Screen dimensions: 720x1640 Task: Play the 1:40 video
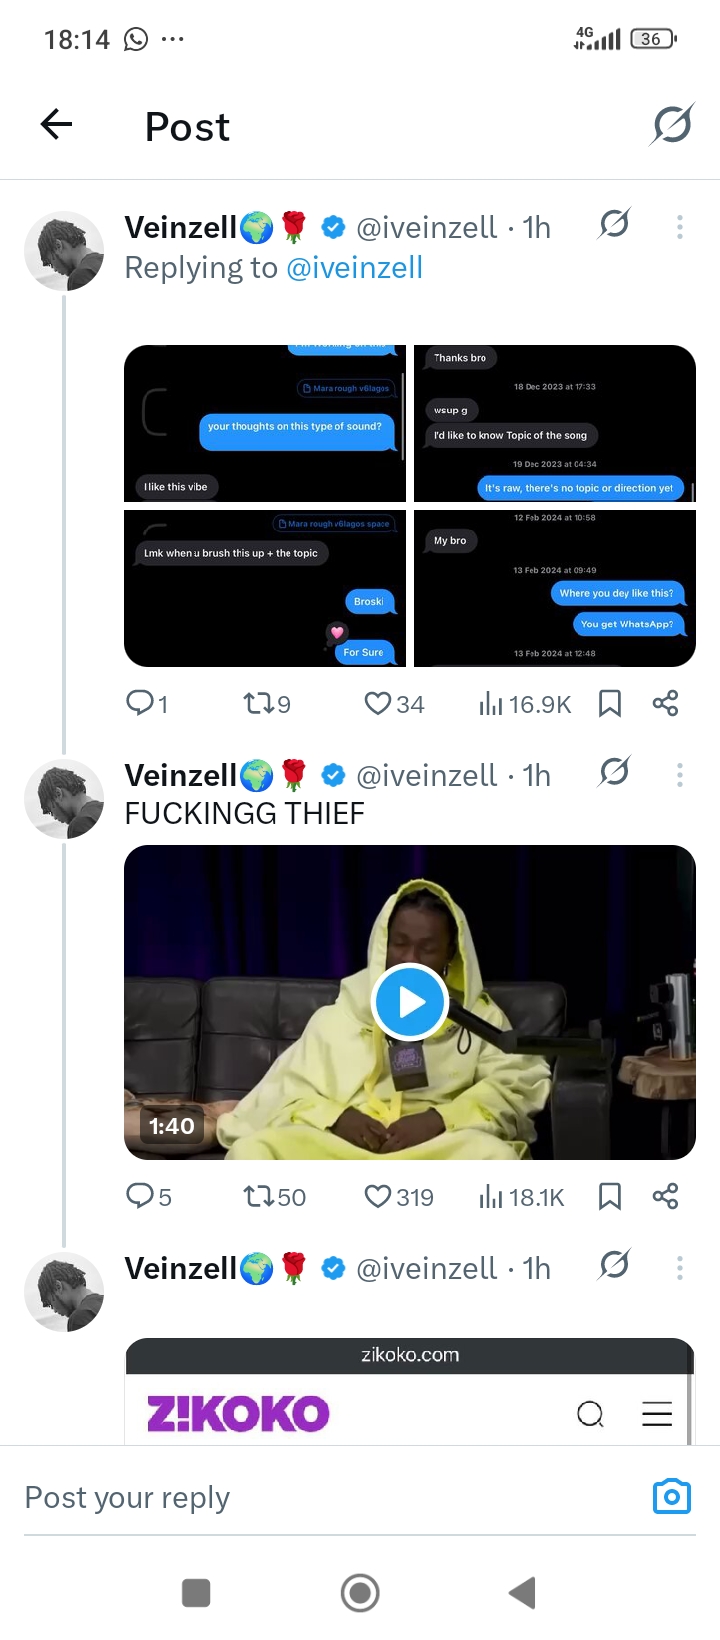pos(409,1002)
